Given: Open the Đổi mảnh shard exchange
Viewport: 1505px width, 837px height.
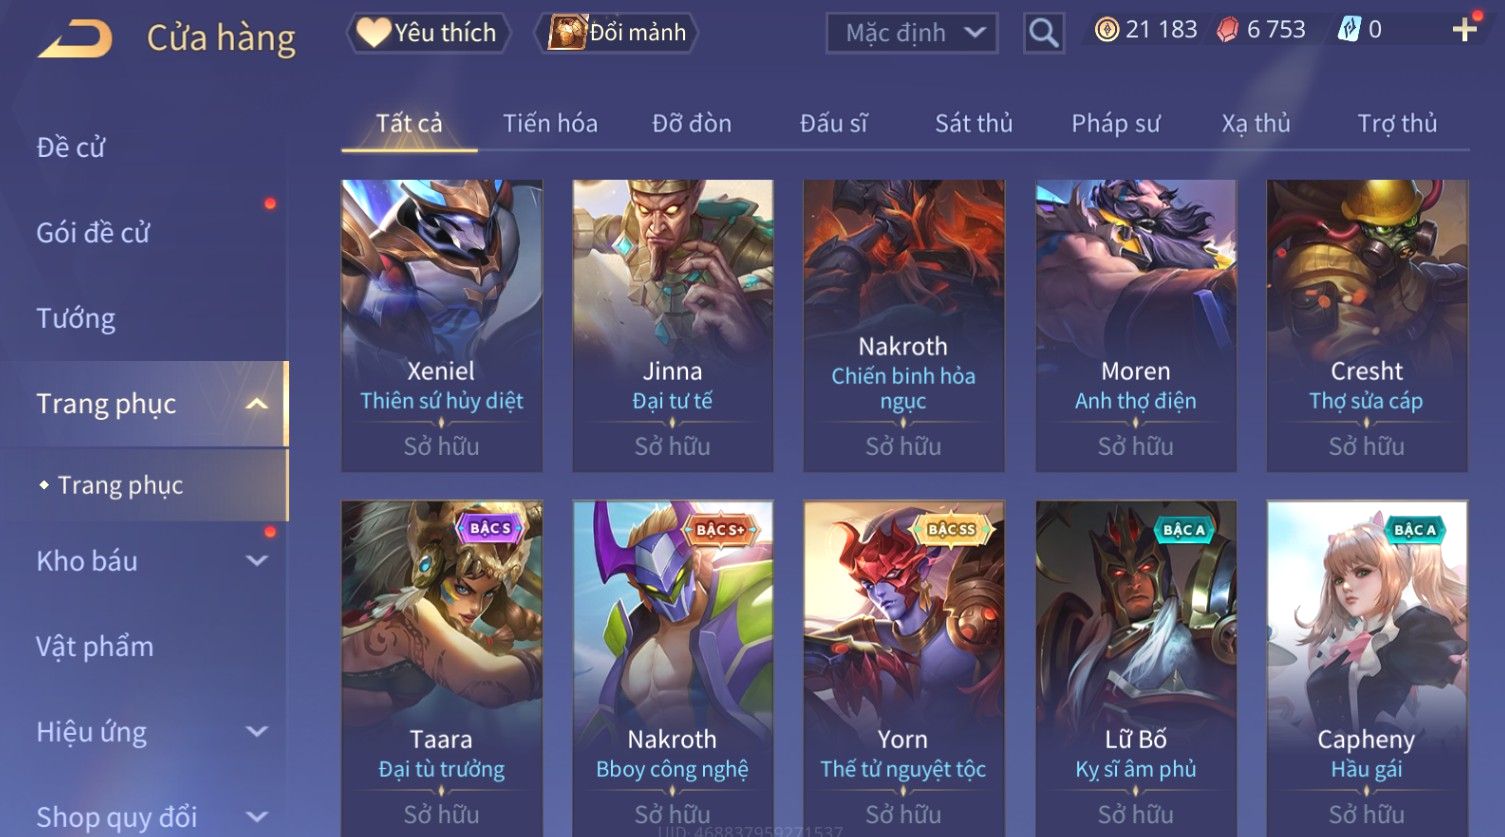Looking at the screenshot, I should pyautogui.click(x=619, y=33).
